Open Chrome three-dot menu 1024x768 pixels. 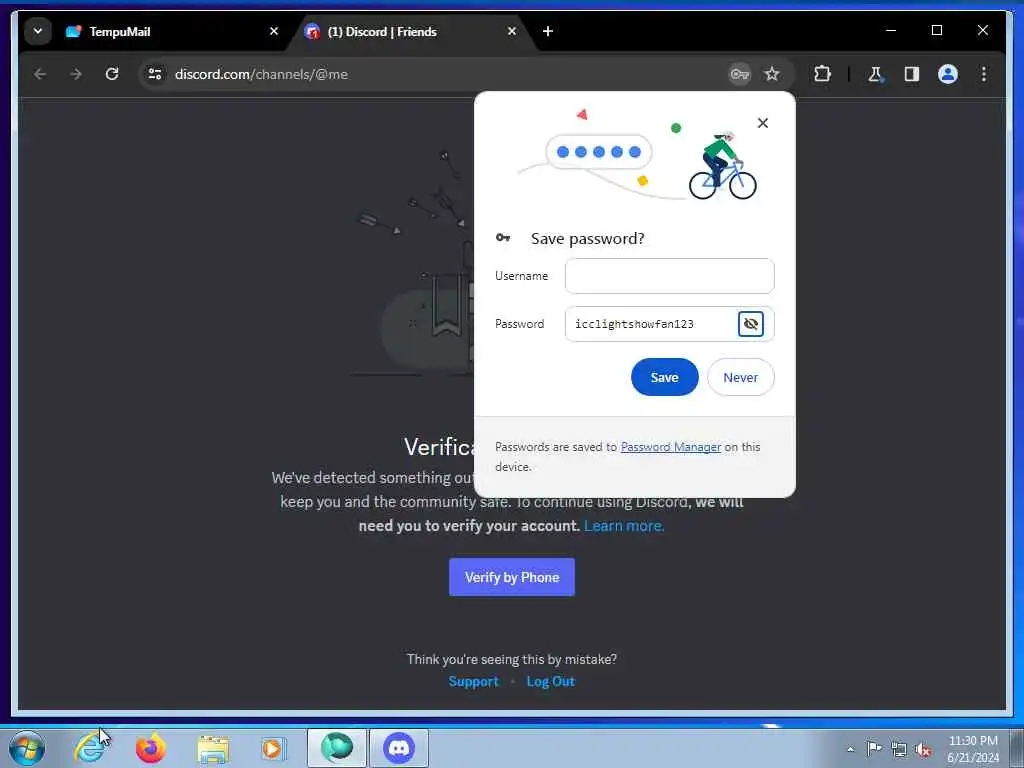984,74
